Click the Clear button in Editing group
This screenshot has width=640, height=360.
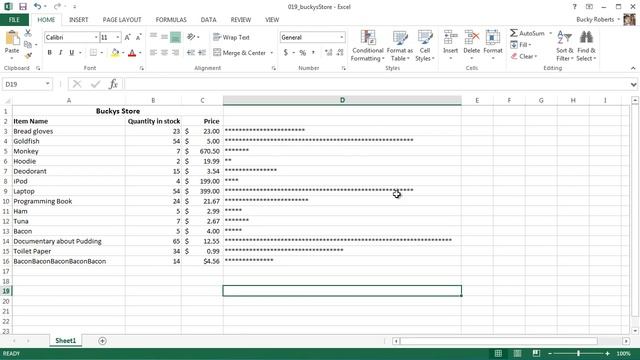[x=524, y=56]
